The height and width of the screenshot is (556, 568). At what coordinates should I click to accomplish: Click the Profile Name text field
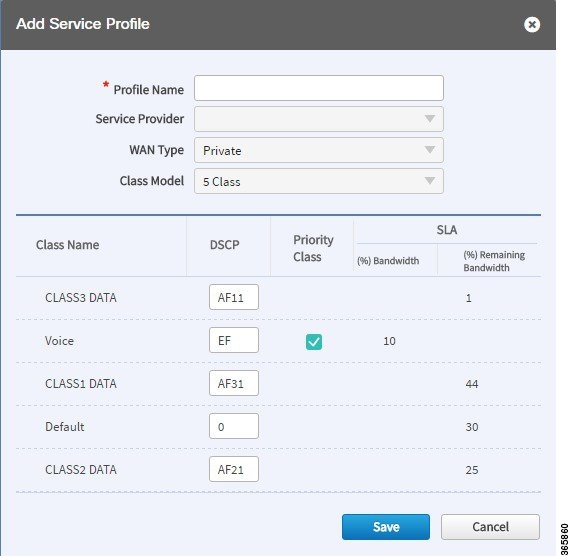coord(319,88)
